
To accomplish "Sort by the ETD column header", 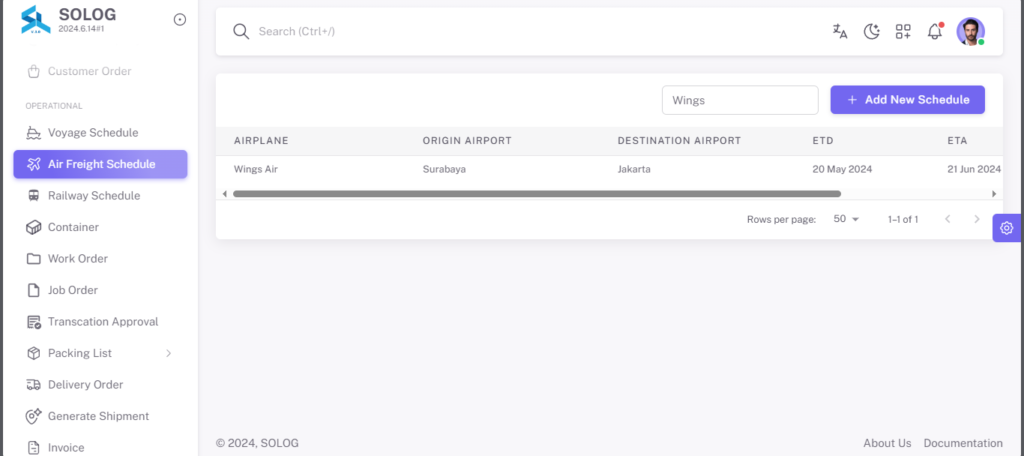I will (823, 140).
